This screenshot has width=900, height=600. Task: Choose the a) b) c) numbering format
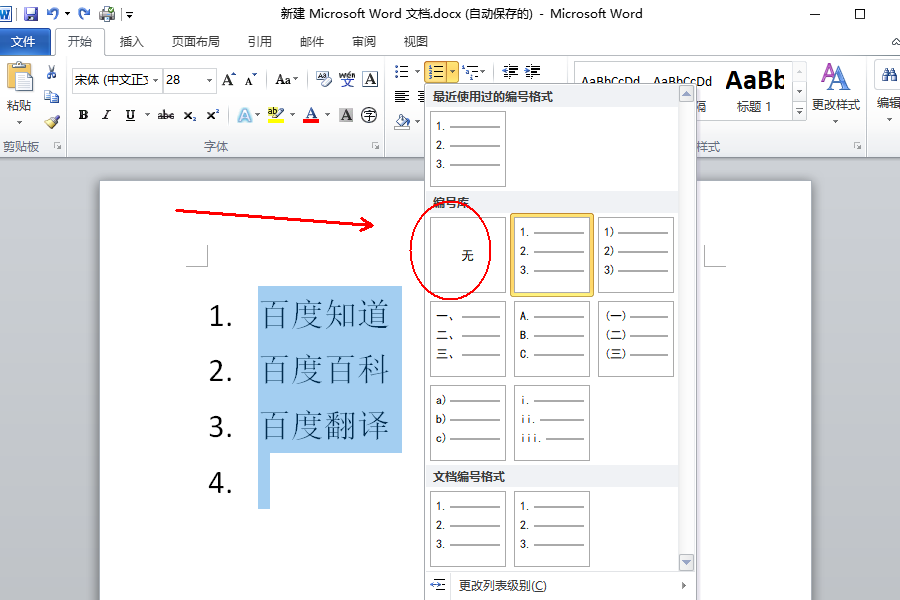tap(468, 423)
